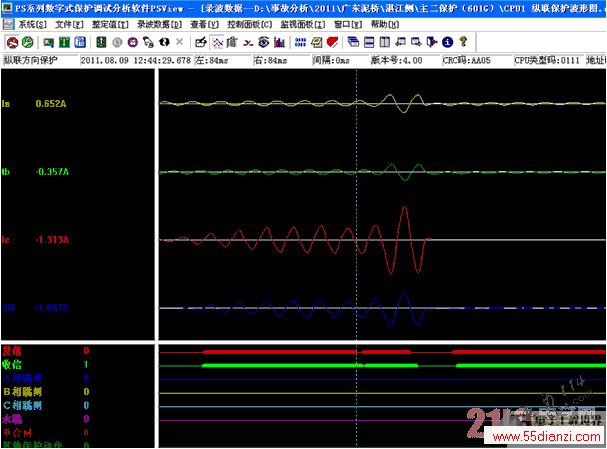This screenshot has width=607, height=449.
Task: Click the 左:84ms status field
Action: pyautogui.click(x=222, y=60)
